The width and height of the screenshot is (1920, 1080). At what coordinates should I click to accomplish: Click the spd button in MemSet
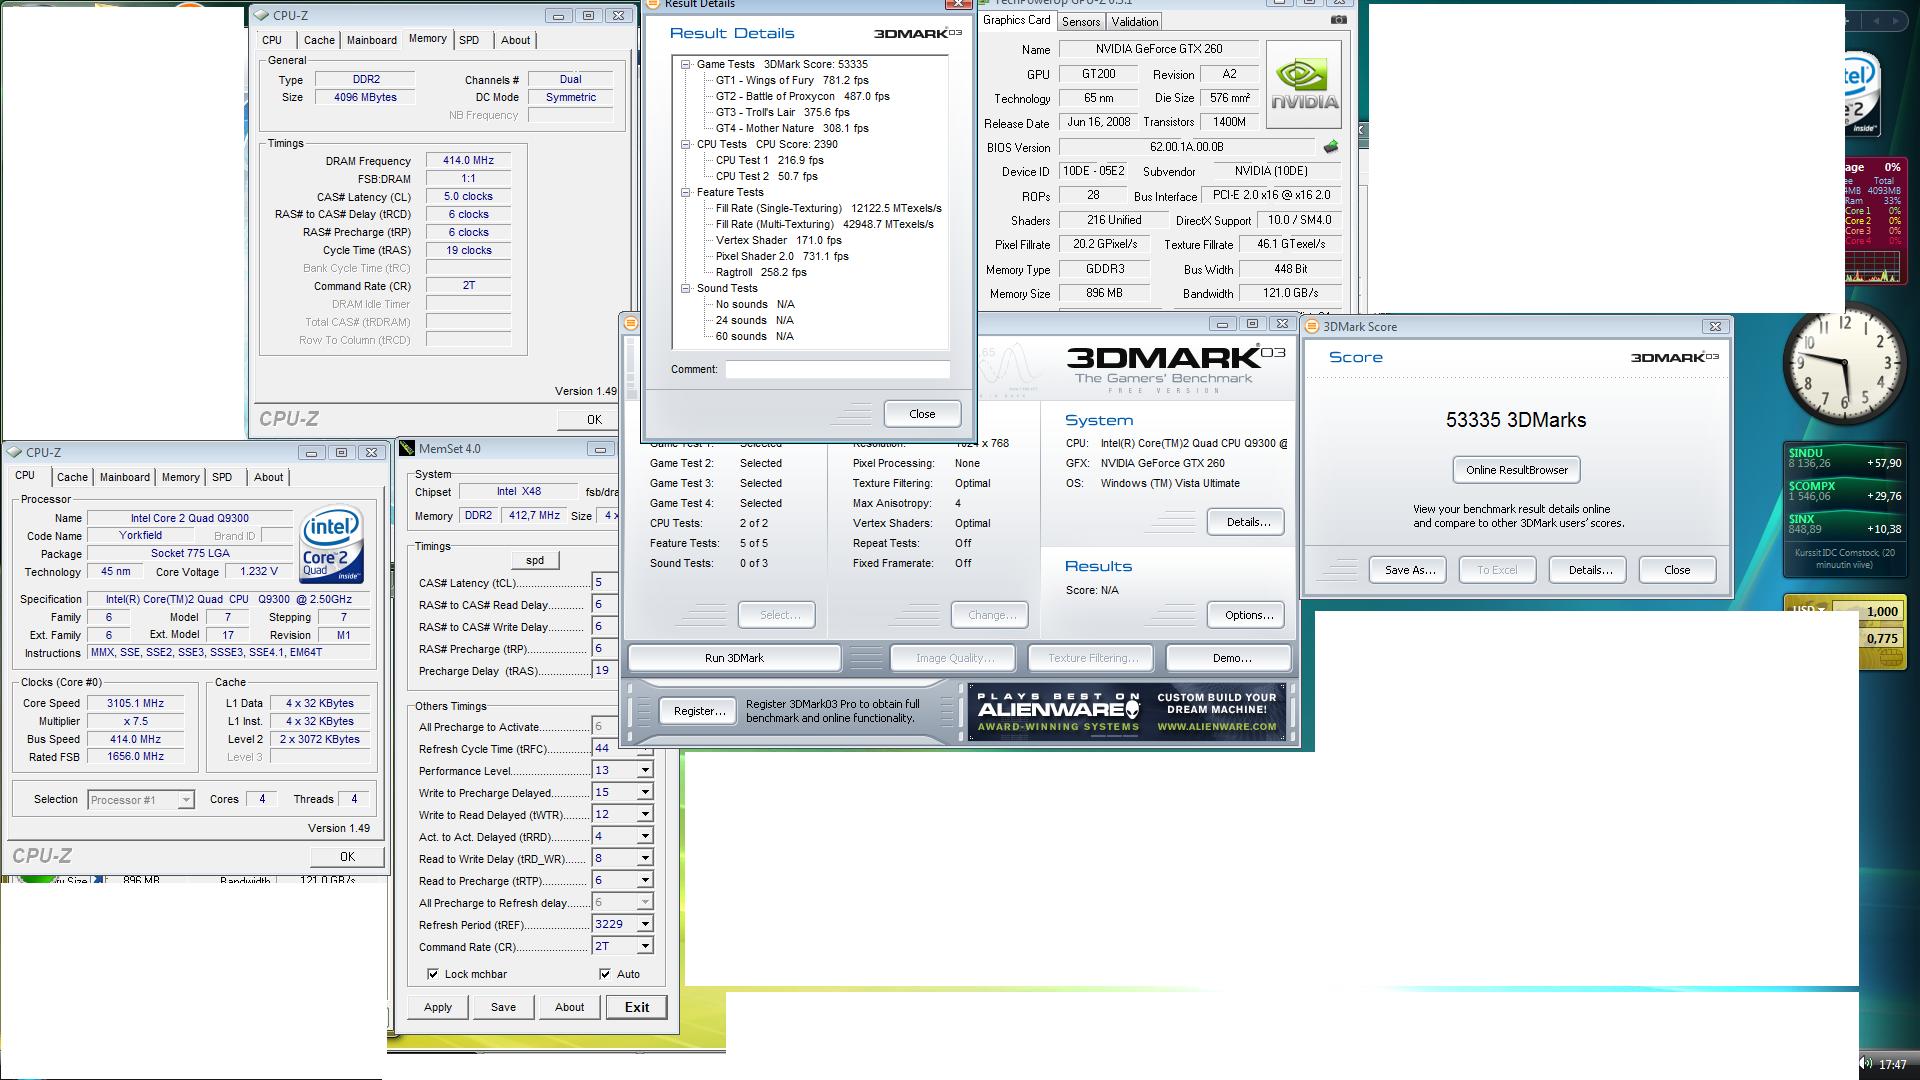[535, 560]
